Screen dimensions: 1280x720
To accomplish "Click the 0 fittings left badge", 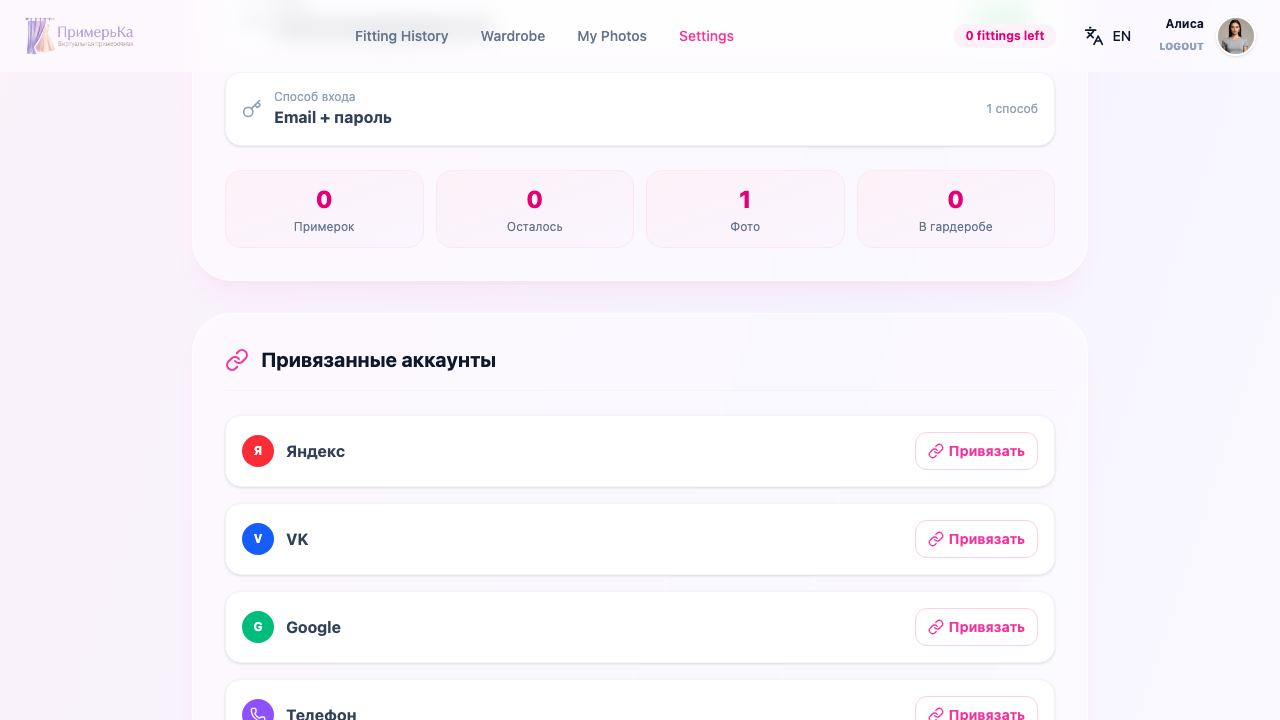I will [1005, 35].
